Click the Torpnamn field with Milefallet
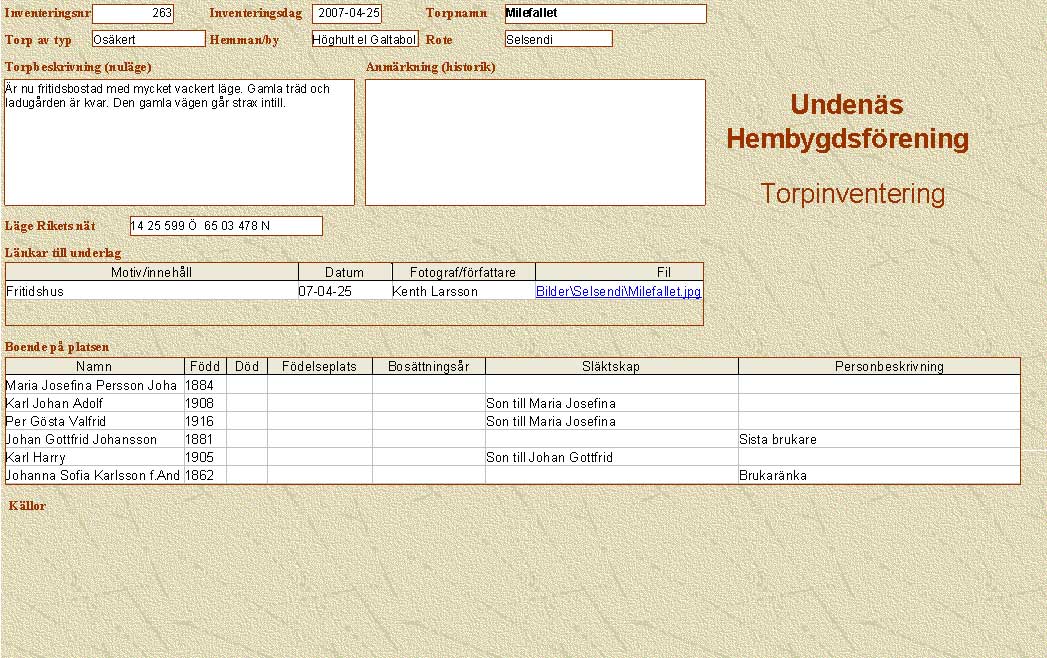This screenshot has height=658, width=1047. [x=605, y=14]
